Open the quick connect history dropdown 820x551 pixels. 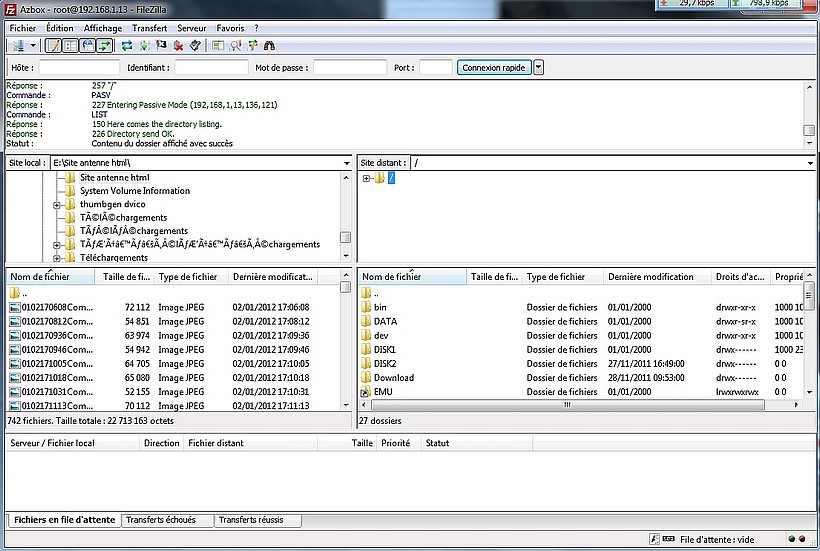(539, 68)
